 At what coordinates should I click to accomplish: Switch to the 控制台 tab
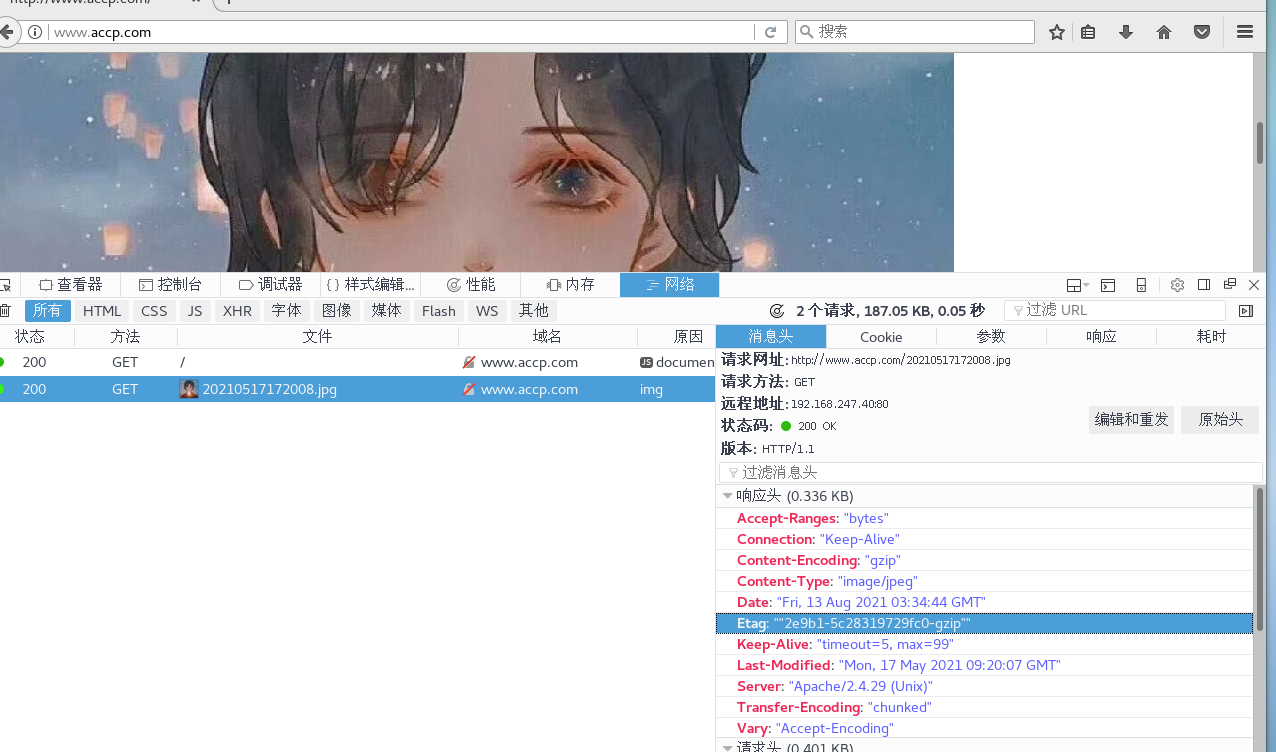[170, 285]
